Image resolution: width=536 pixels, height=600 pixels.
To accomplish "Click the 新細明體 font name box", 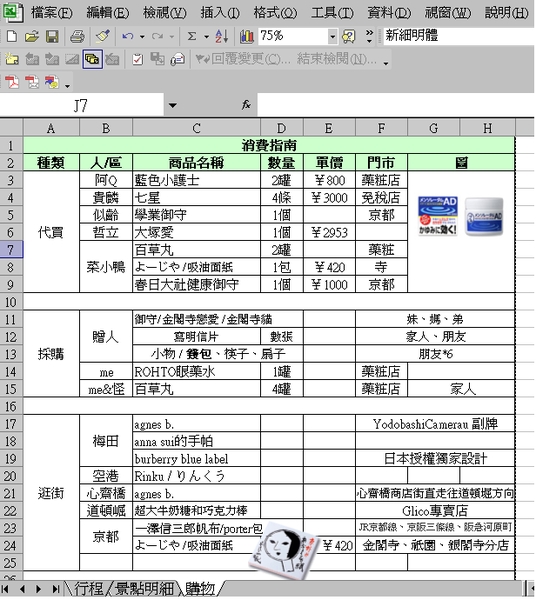I will tap(458, 36).
